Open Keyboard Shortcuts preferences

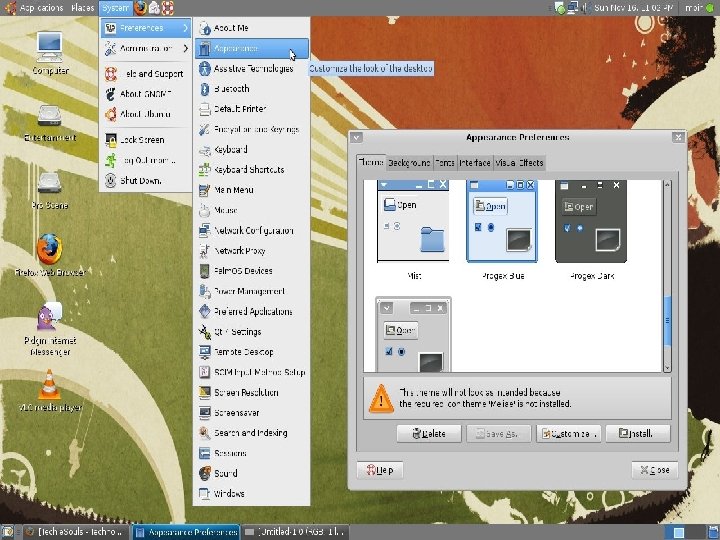click(x=252, y=170)
